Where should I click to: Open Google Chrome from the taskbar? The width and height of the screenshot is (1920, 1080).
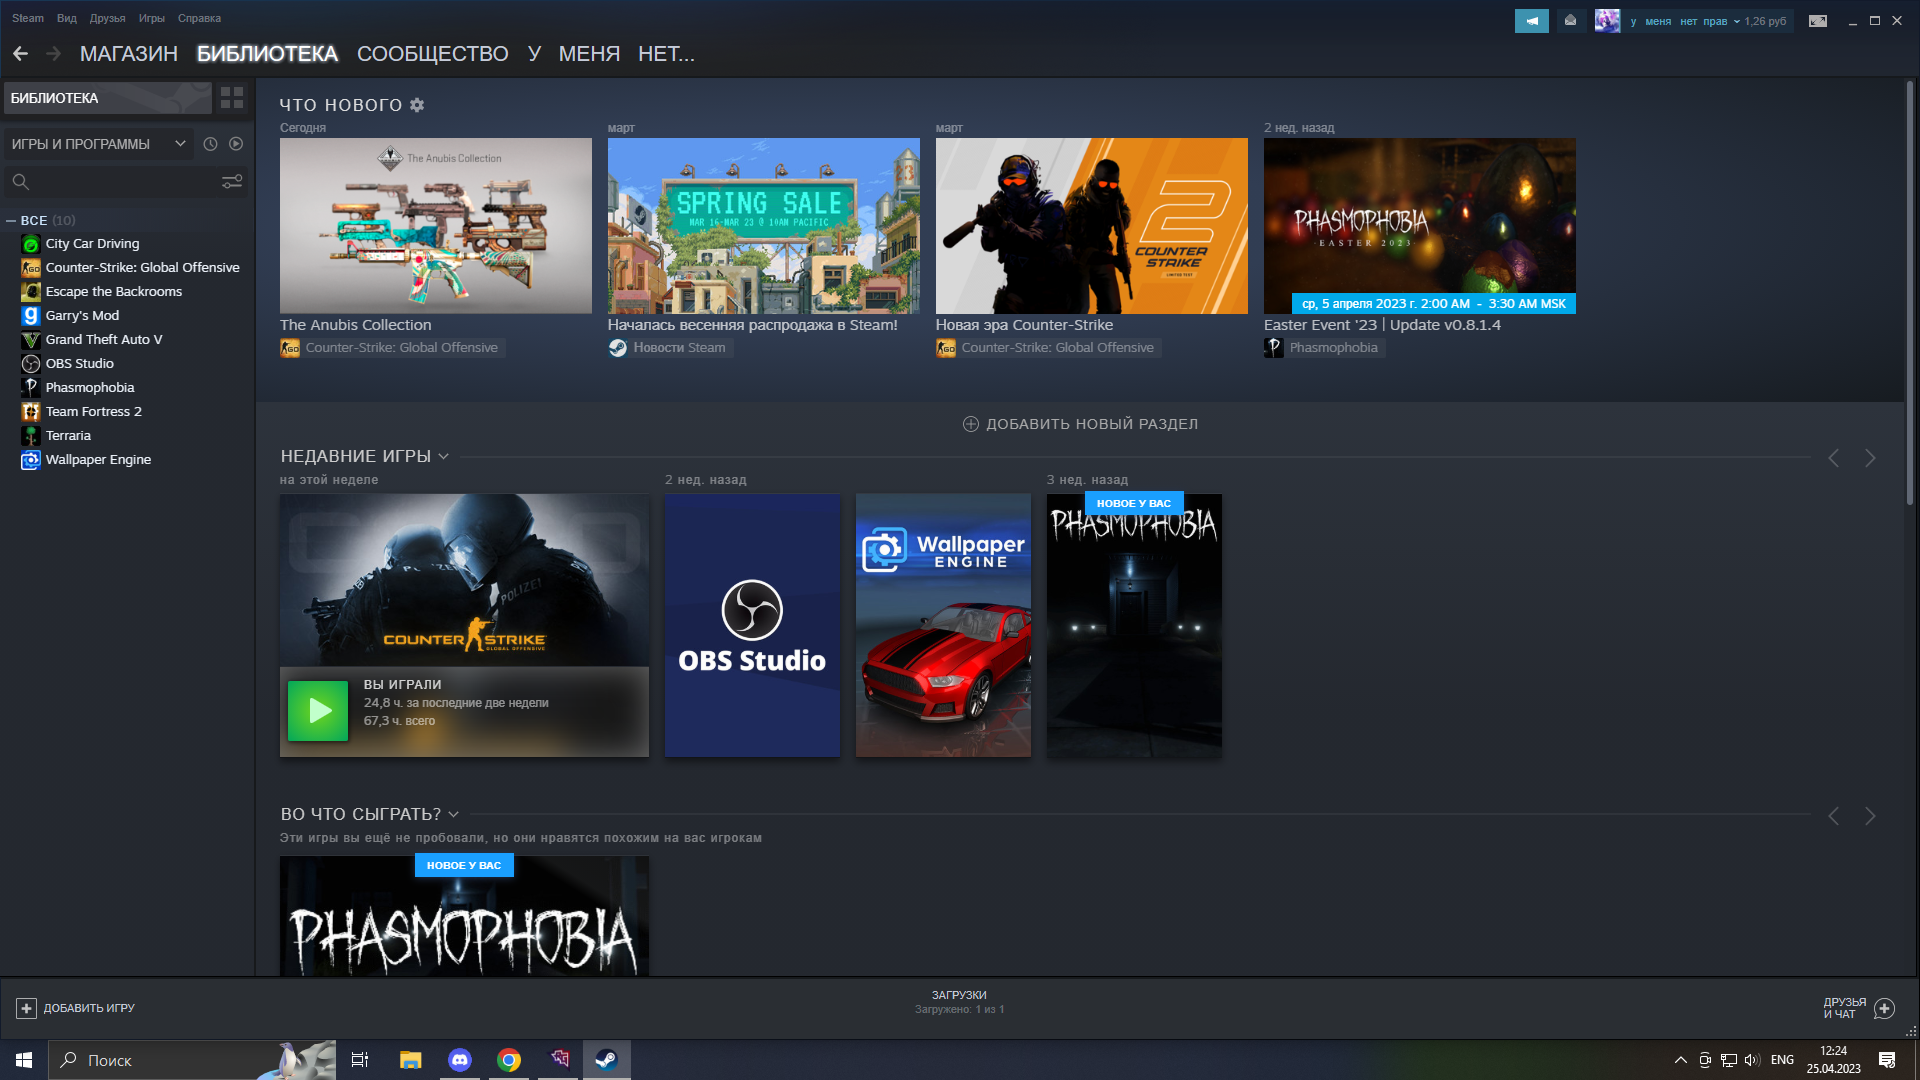coord(509,1060)
